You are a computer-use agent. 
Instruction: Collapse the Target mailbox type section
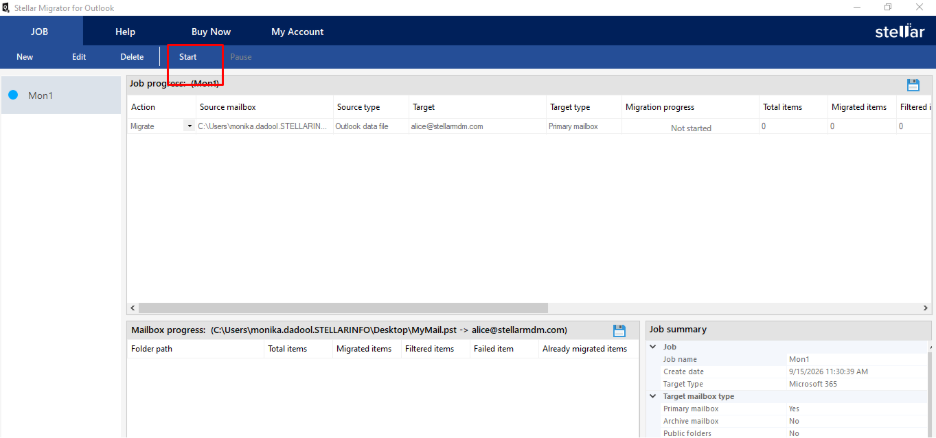tap(652, 396)
